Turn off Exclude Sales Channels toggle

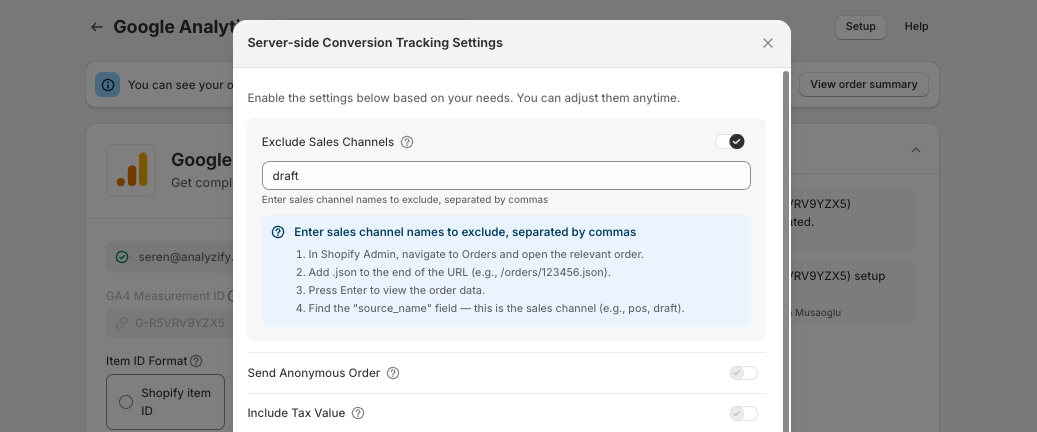click(729, 142)
